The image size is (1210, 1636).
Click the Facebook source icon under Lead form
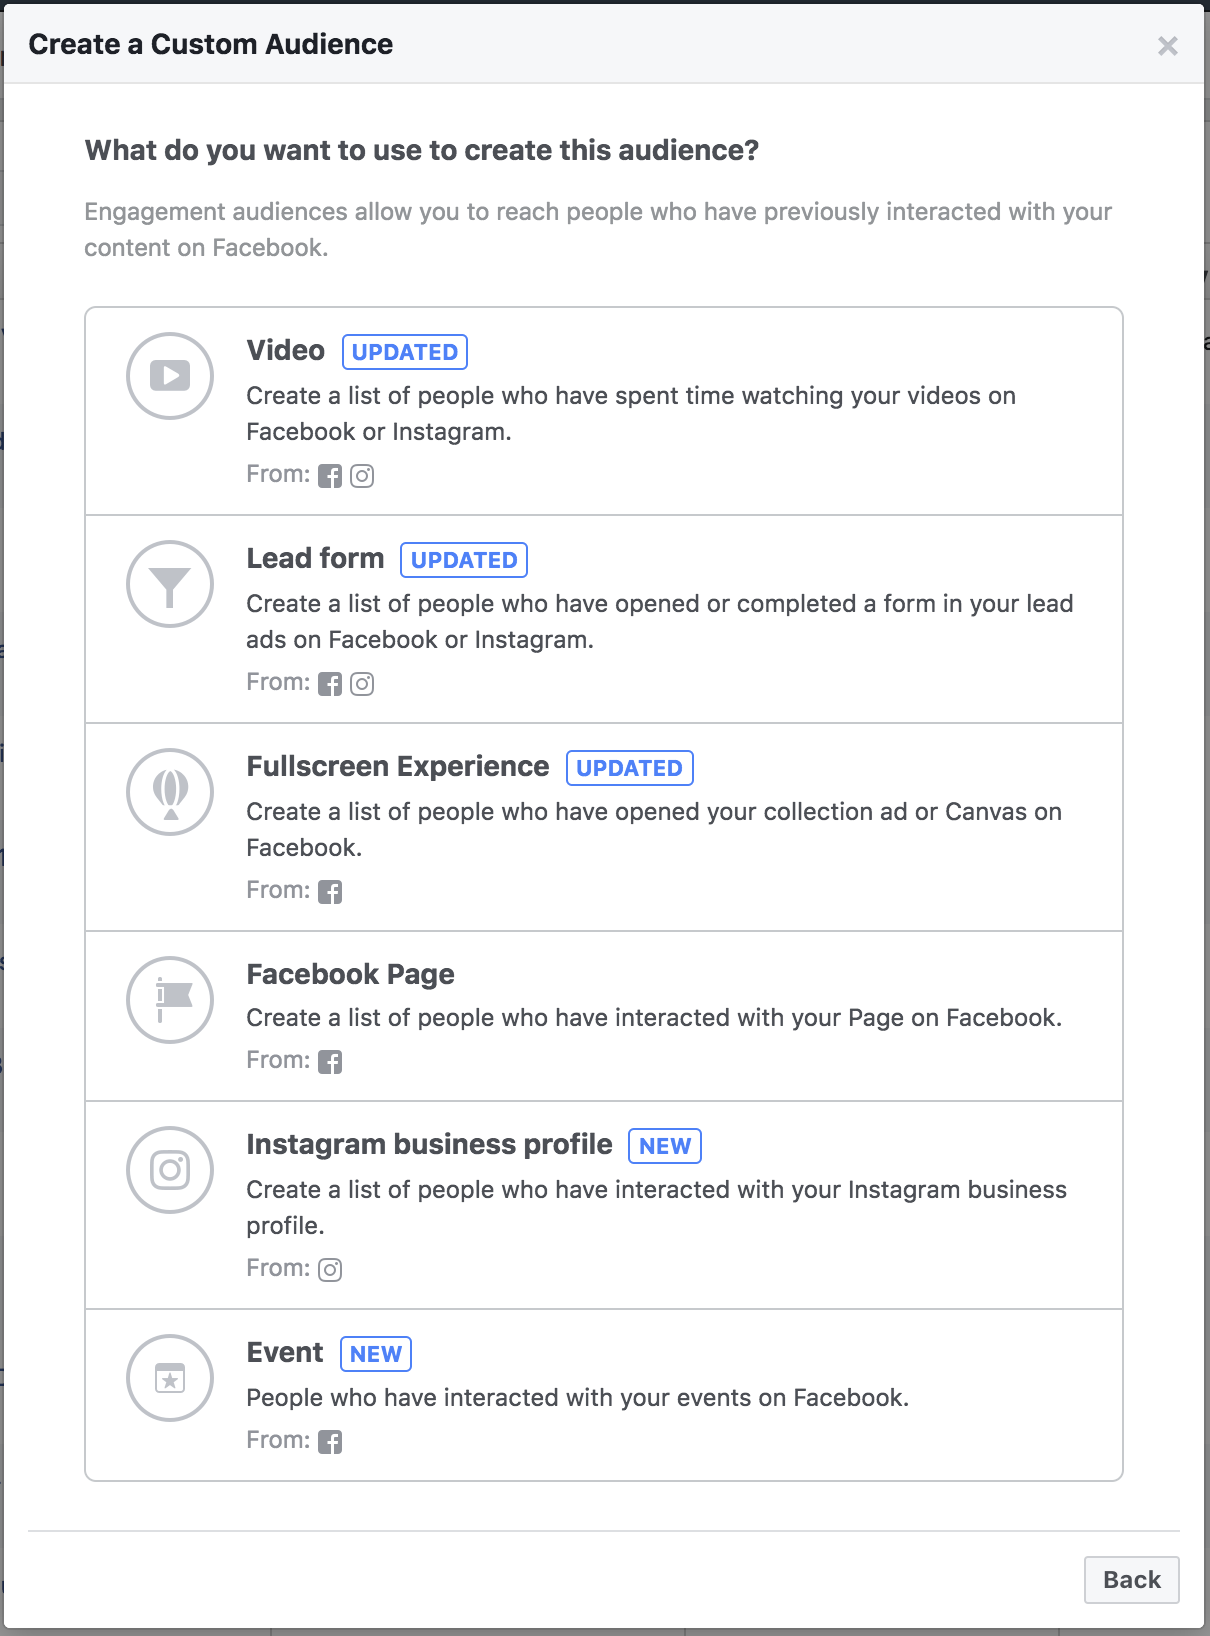[330, 684]
